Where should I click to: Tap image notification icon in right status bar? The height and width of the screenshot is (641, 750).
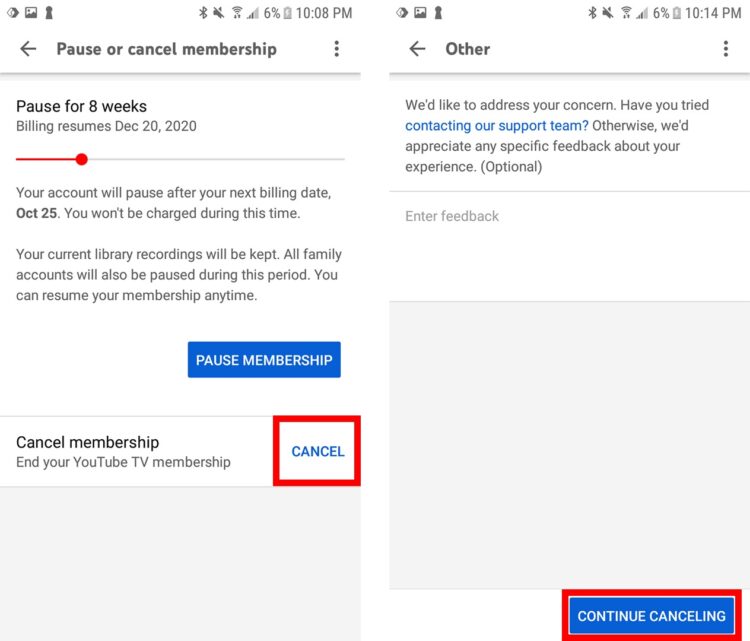point(420,12)
